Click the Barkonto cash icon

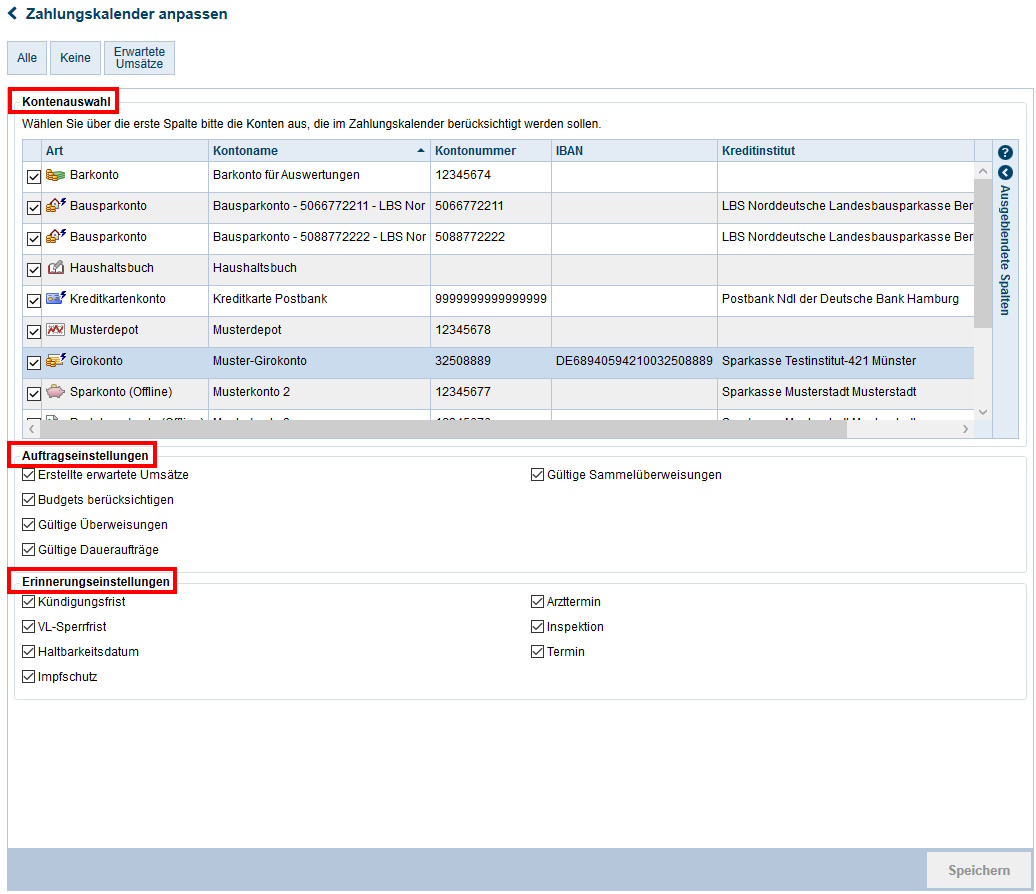point(56,175)
